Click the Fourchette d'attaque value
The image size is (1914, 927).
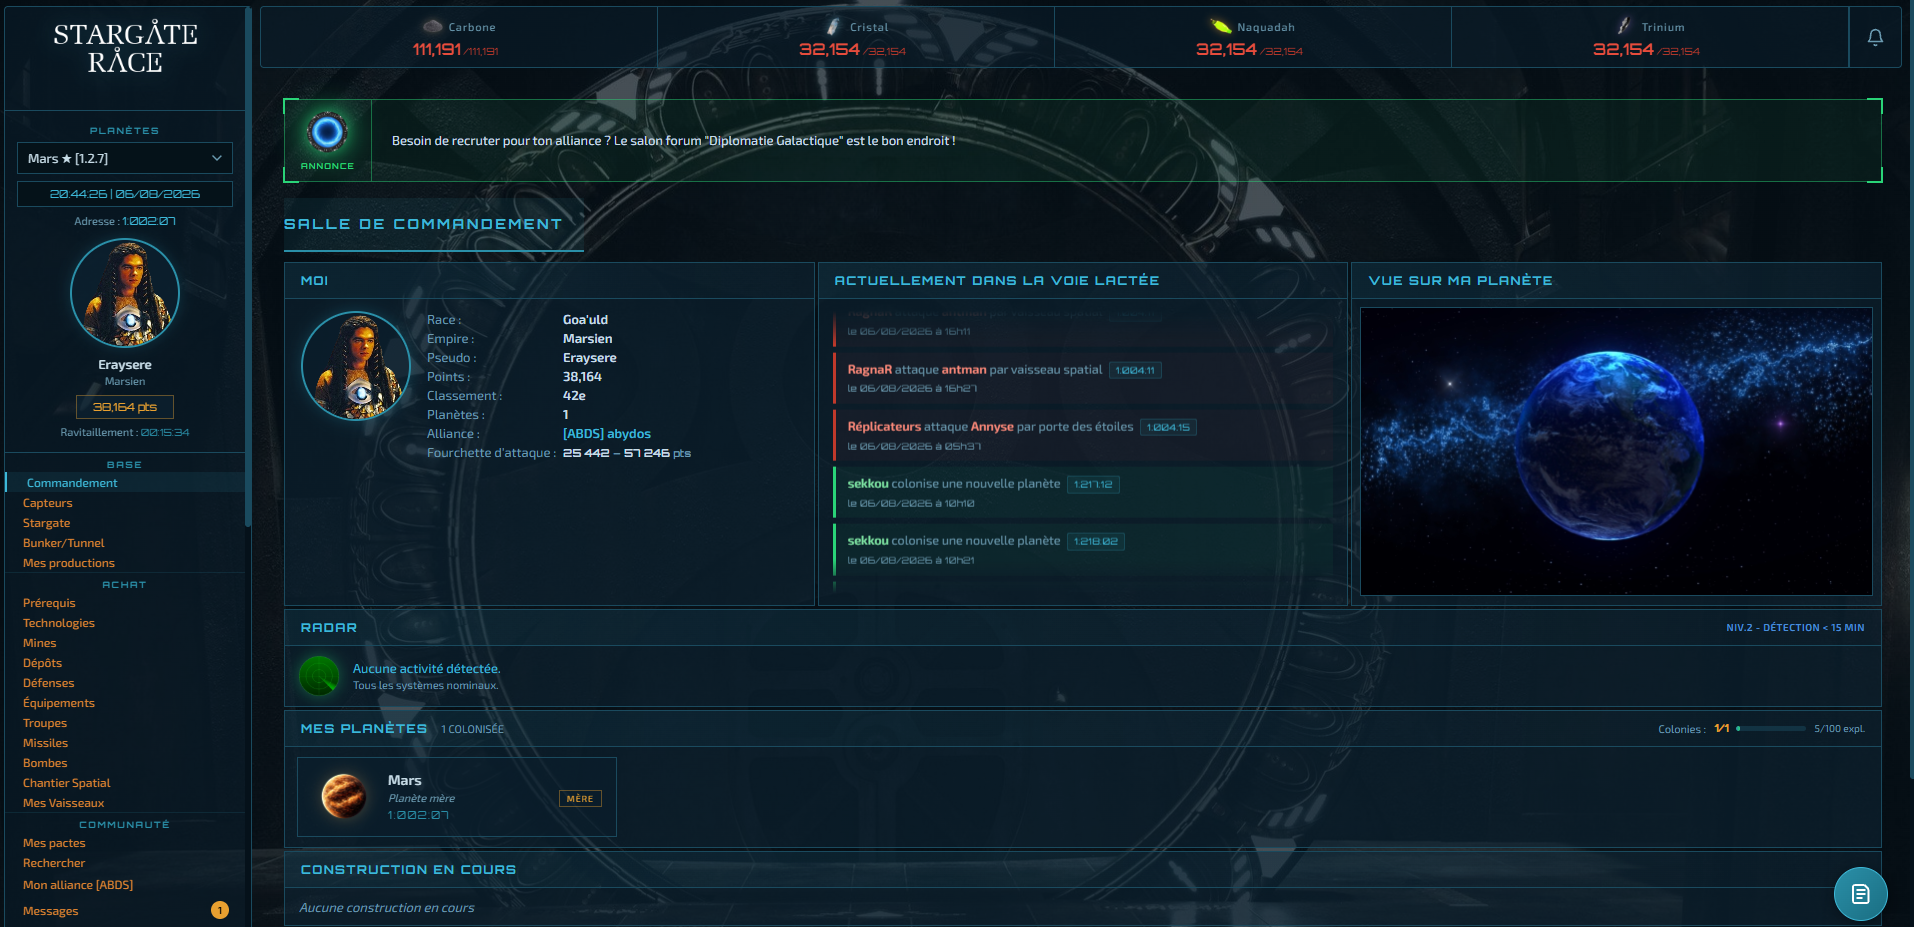click(627, 453)
